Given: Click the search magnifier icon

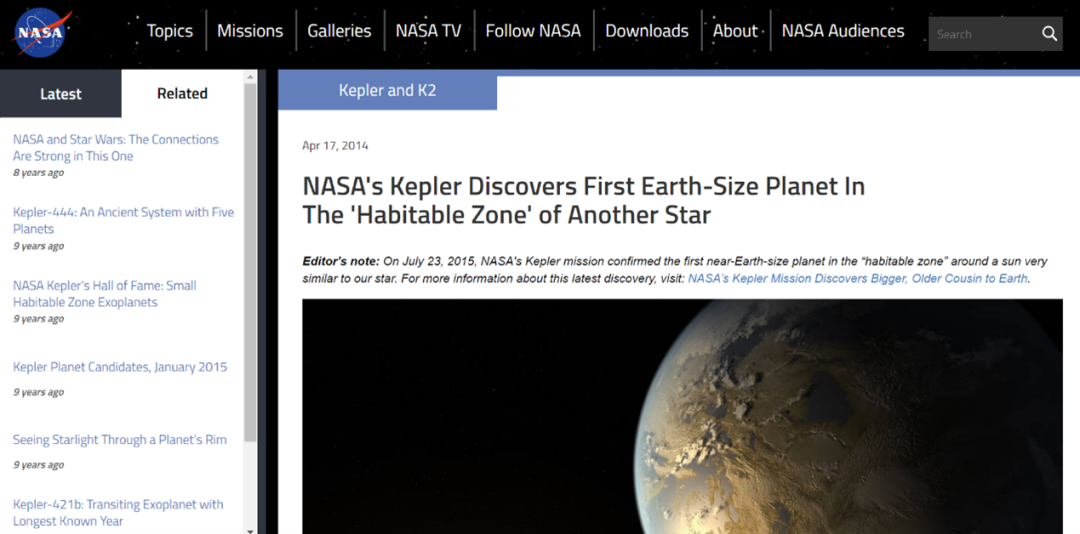Looking at the screenshot, I should [1049, 34].
